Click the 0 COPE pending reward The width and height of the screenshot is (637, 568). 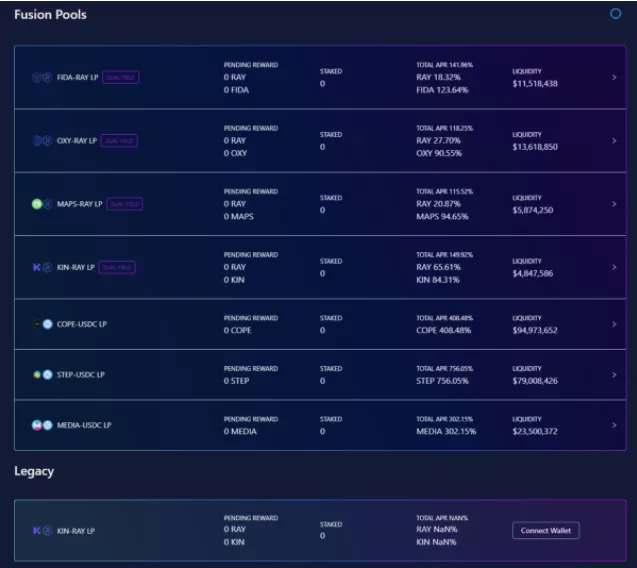(237, 330)
